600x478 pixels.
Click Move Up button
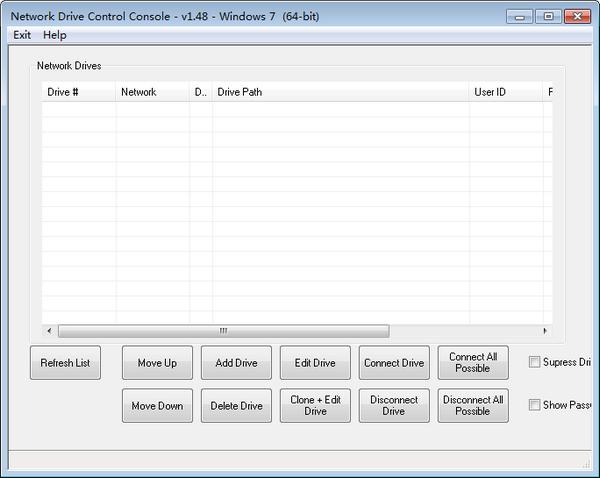157,363
